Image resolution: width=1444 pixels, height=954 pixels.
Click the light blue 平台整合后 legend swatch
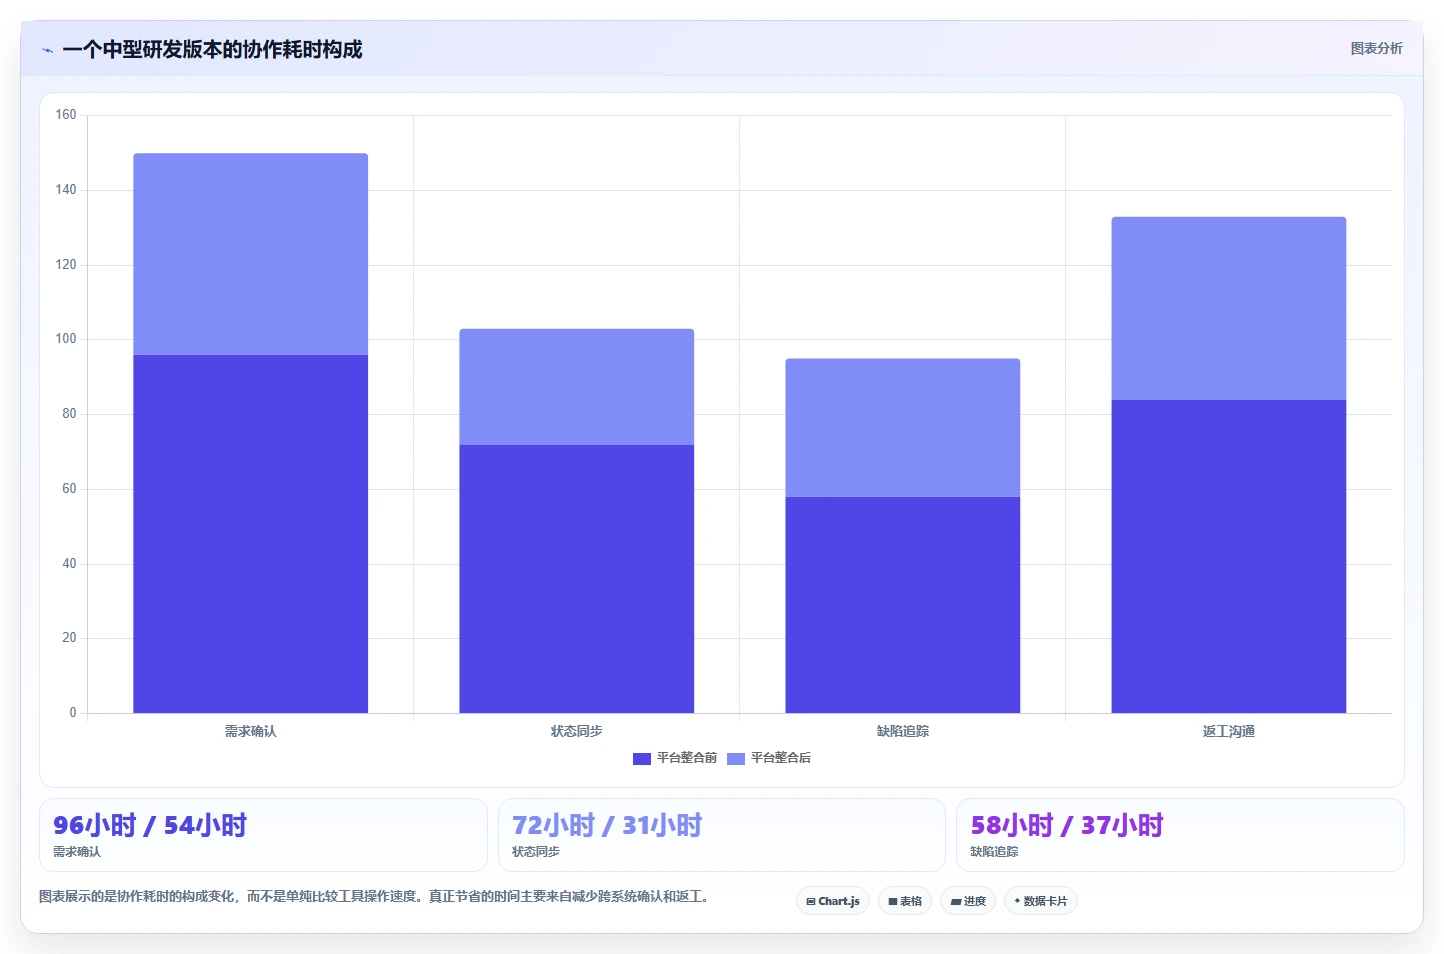click(736, 759)
